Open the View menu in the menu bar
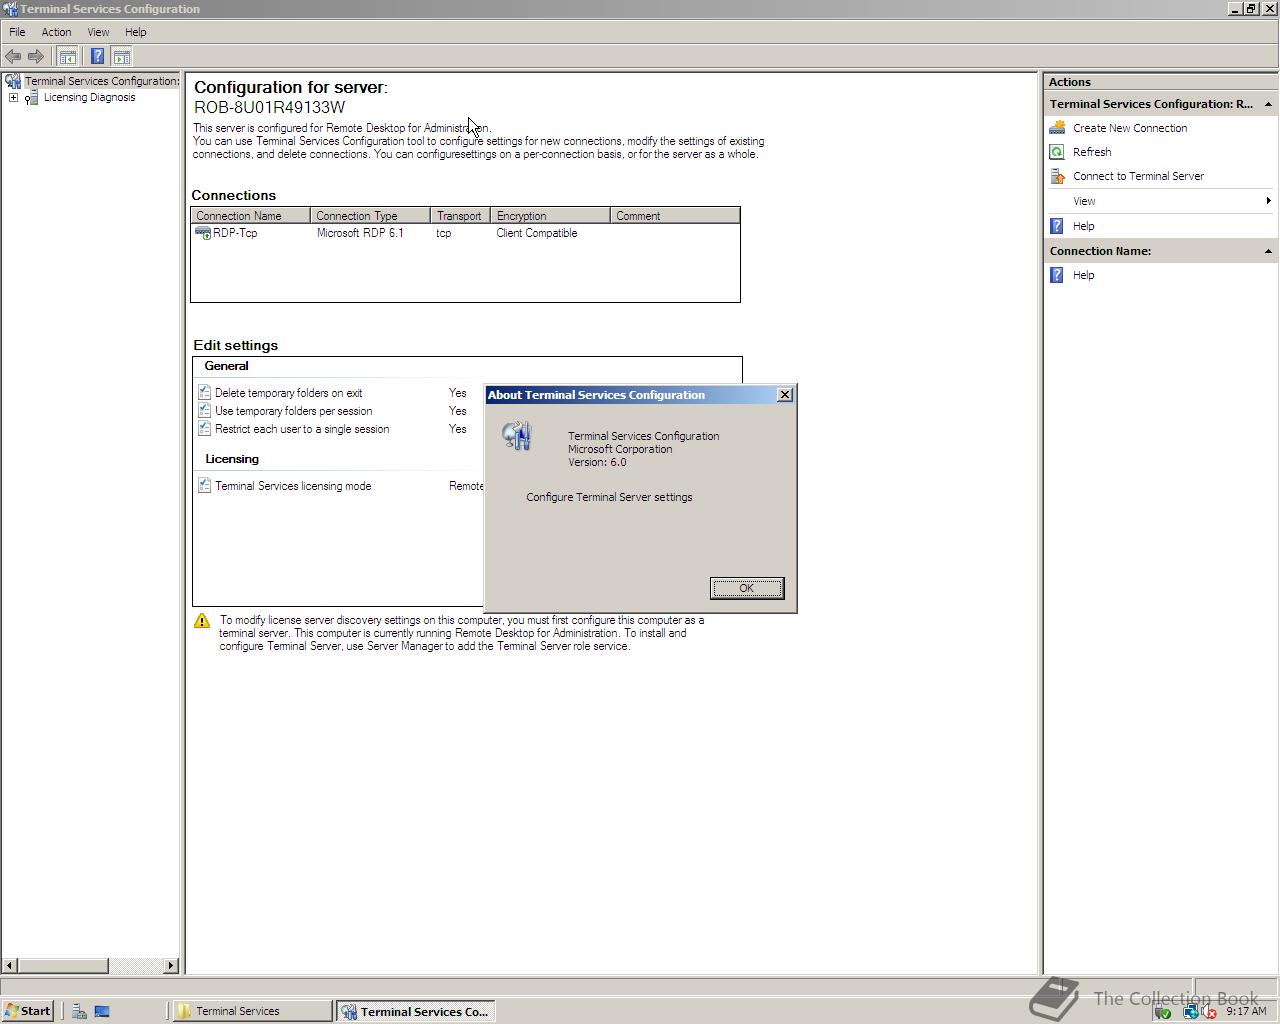This screenshot has width=1280, height=1024. click(x=98, y=32)
